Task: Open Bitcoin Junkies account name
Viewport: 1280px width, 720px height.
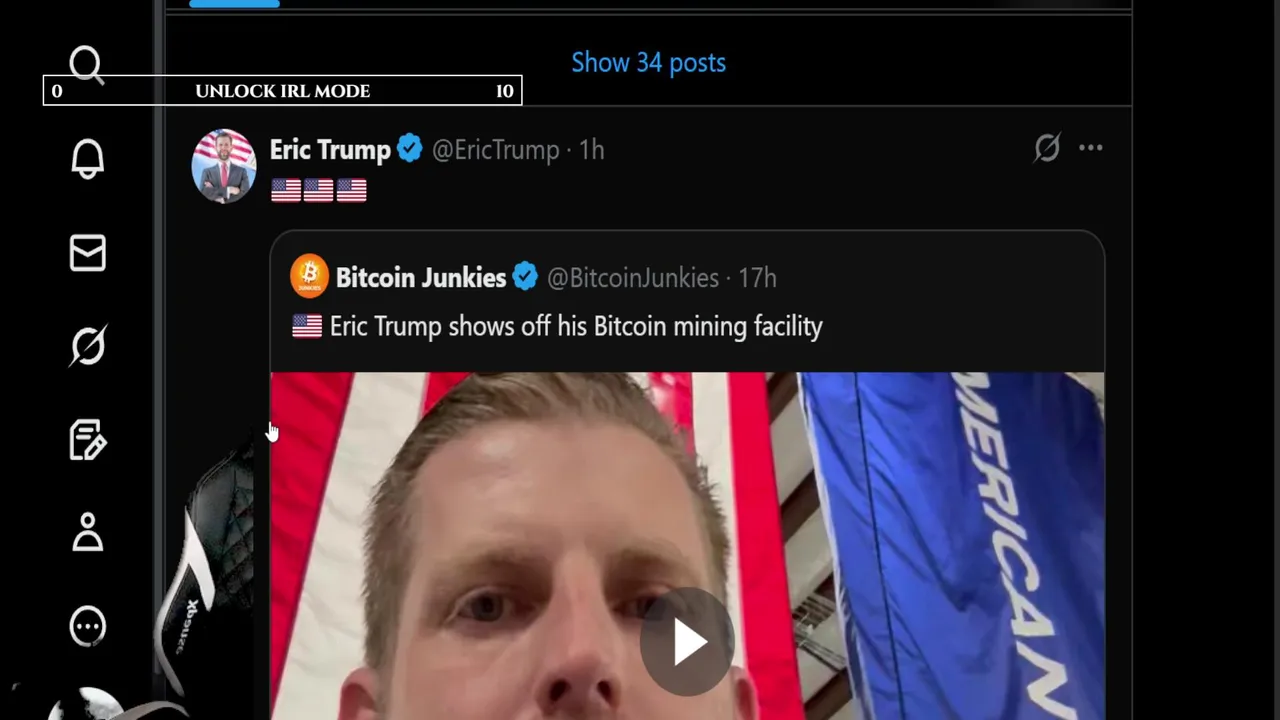Action: (x=421, y=278)
